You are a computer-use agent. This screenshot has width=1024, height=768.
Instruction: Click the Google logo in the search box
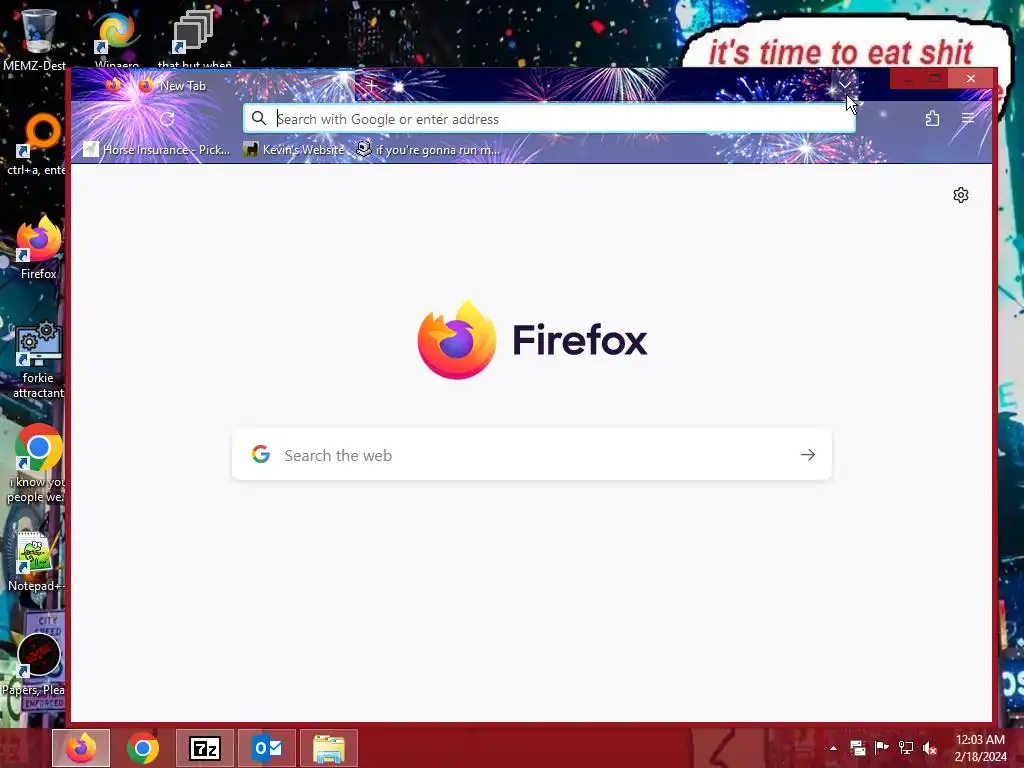(261, 455)
